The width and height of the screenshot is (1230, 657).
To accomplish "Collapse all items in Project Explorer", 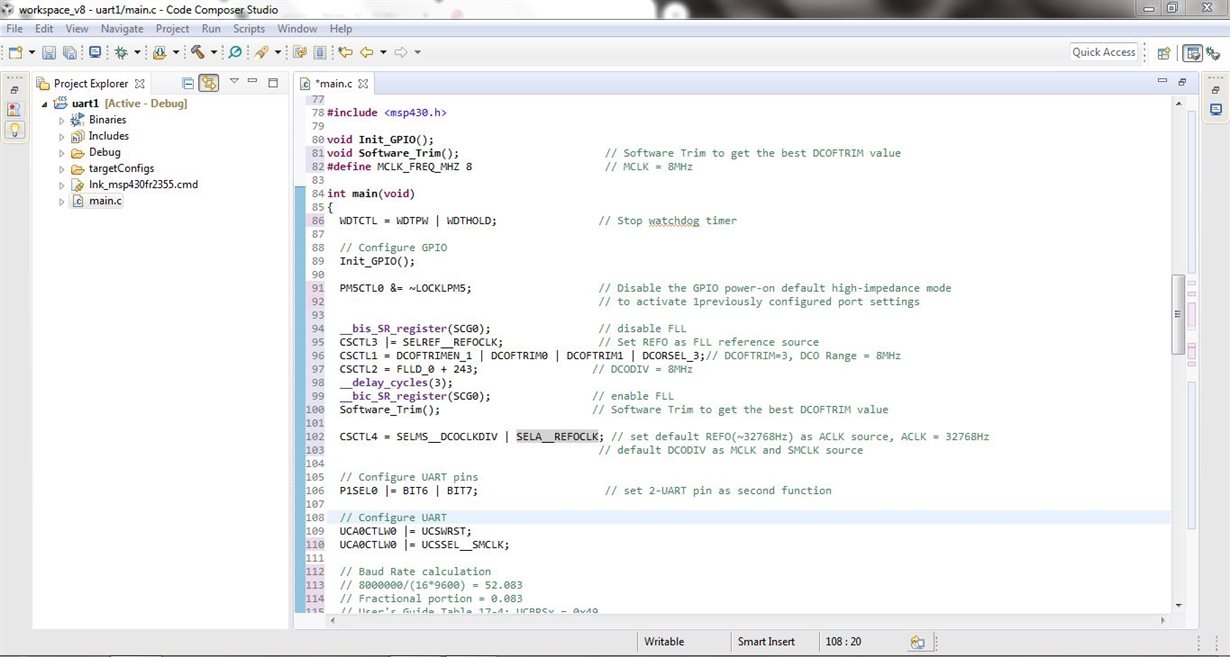I will click(x=188, y=83).
